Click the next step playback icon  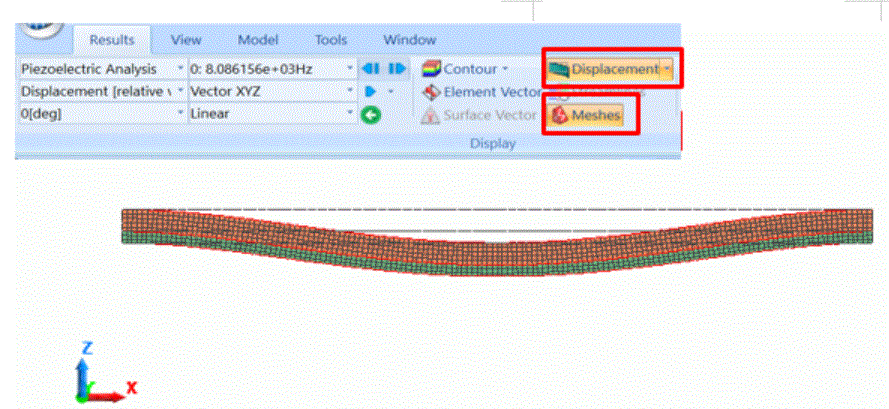point(396,69)
